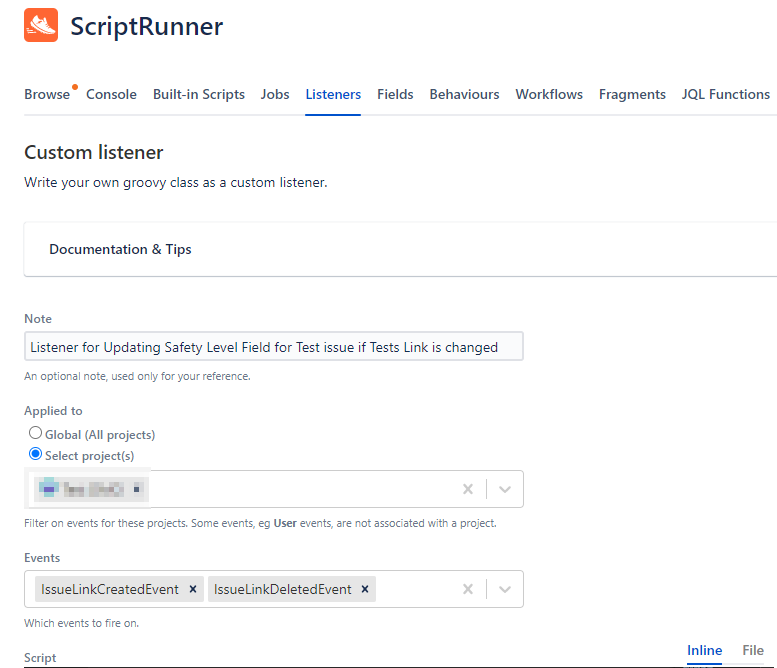Click the 'Filter on events' help text
This screenshot has height=668, width=777.
click(x=260, y=523)
